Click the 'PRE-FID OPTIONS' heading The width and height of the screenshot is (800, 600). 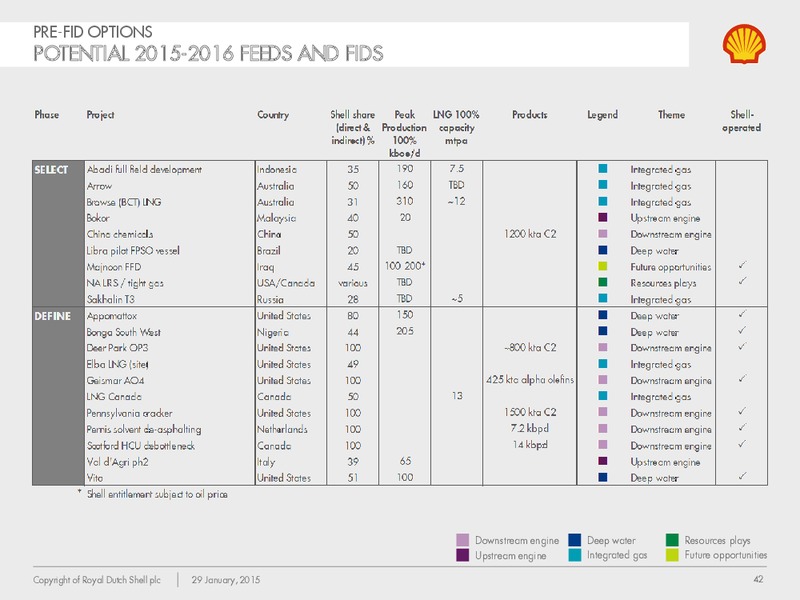tap(93, 32)
